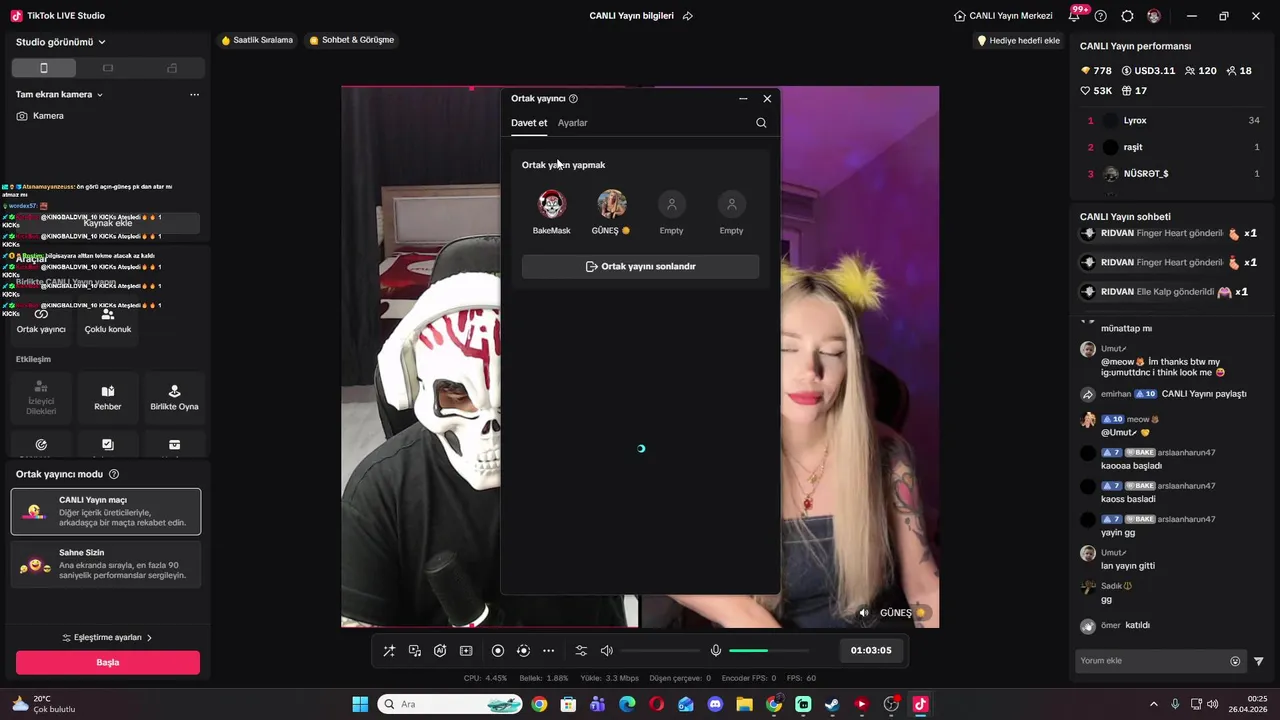This screenshot has height=720, width=1280.
Task: Open scene three-dot options menu
Action: pos(194,95)
